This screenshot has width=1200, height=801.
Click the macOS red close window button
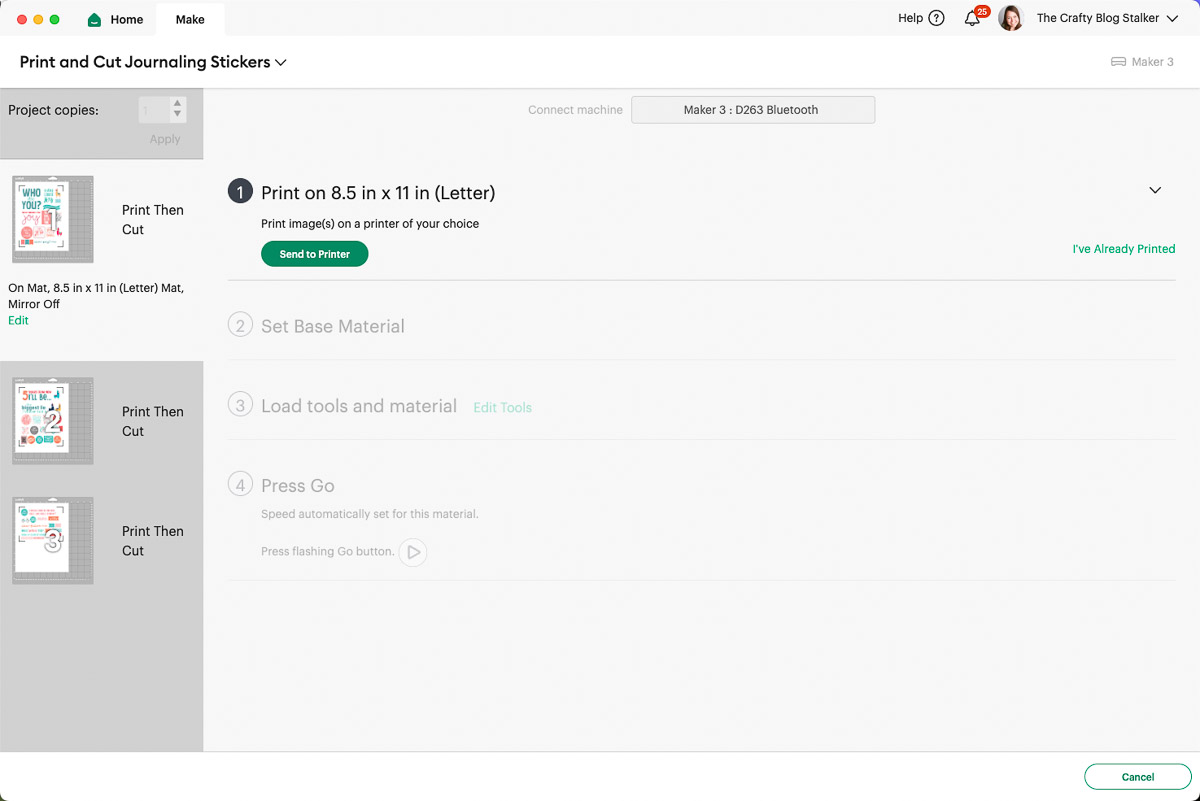coord(22,19)
